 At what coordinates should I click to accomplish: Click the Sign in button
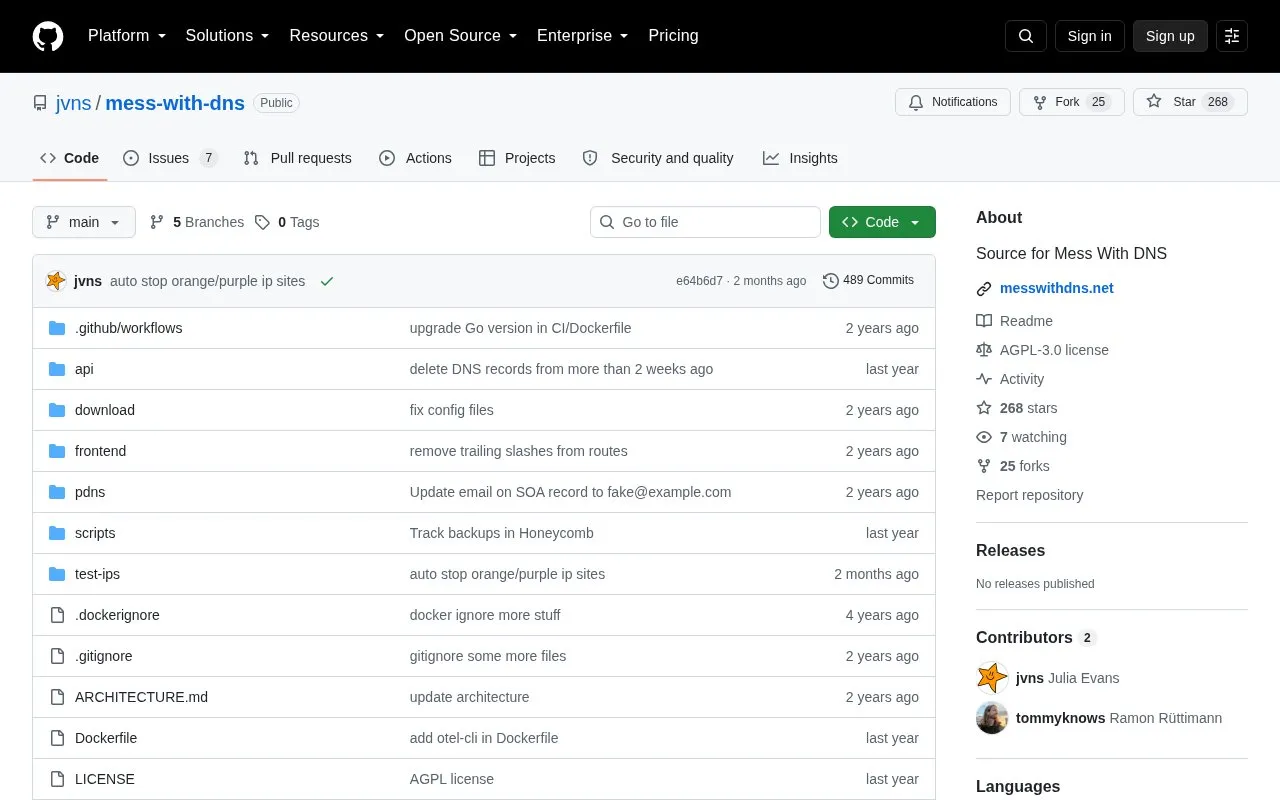pos(1089,36)
